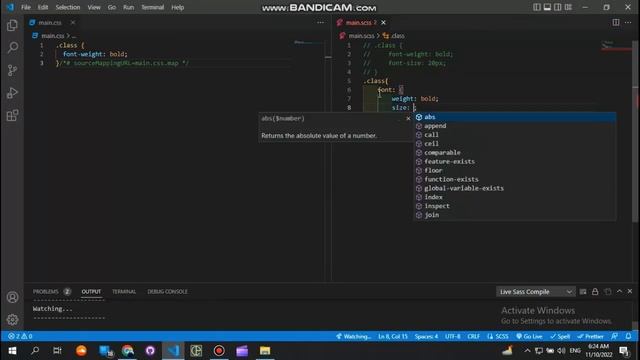Viewport: 640px width, 360px height.
Task: Switch to the Debug Console tab
Action: [167, 291]
